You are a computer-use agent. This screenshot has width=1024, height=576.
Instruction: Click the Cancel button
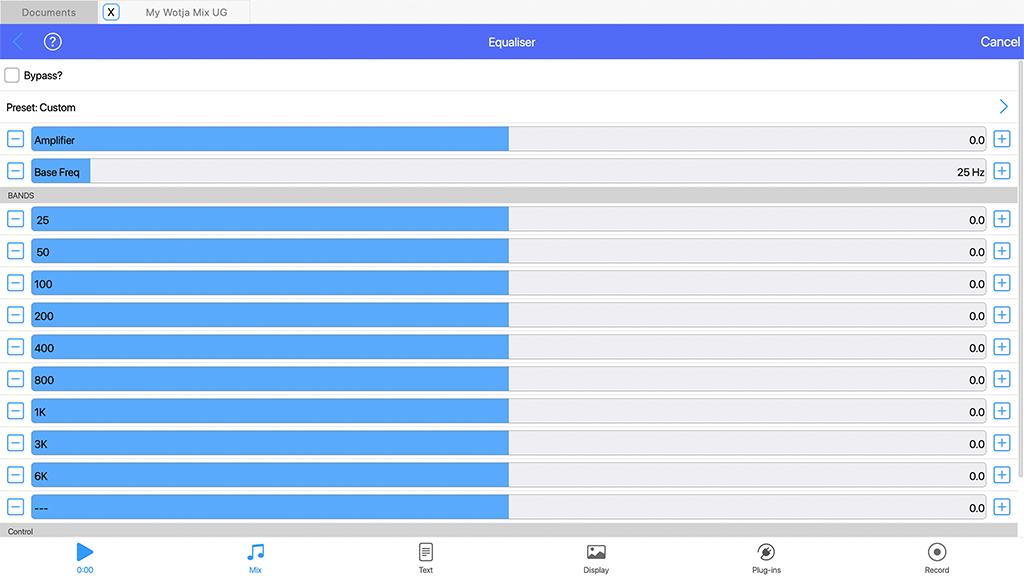999,42
